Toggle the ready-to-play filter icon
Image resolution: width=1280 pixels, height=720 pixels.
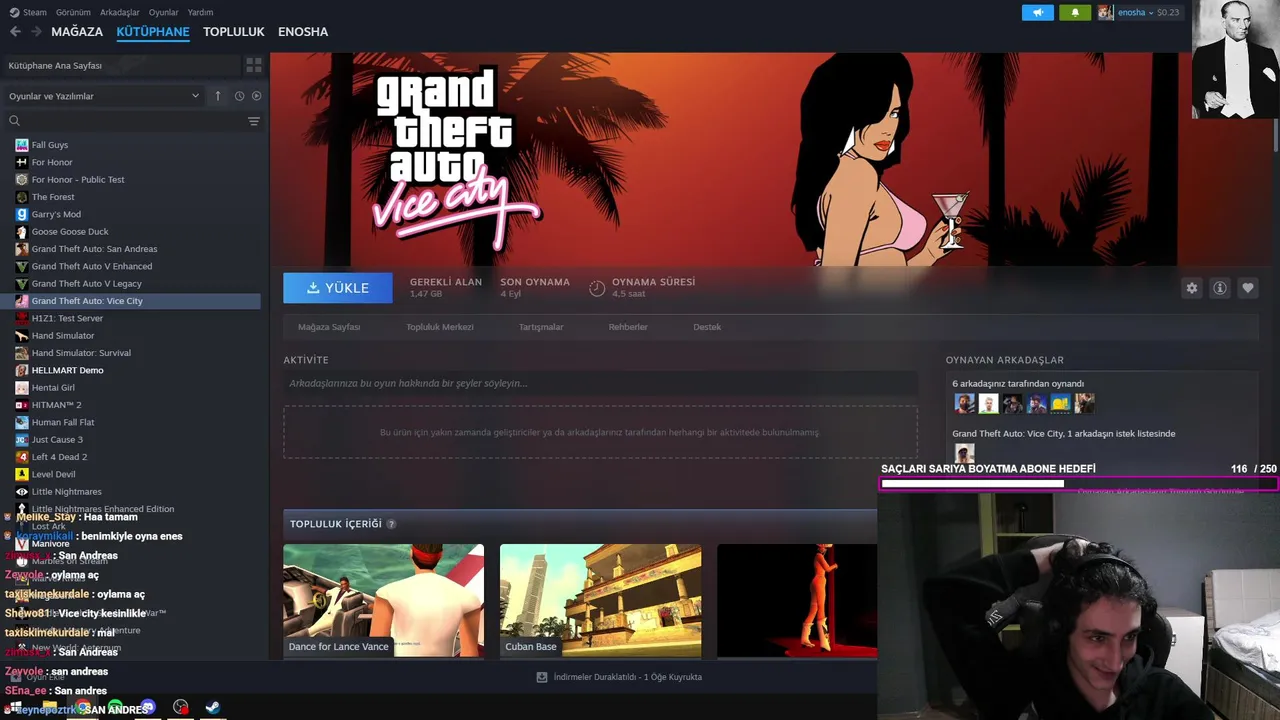pyautogui.click(x=256, y=96)
